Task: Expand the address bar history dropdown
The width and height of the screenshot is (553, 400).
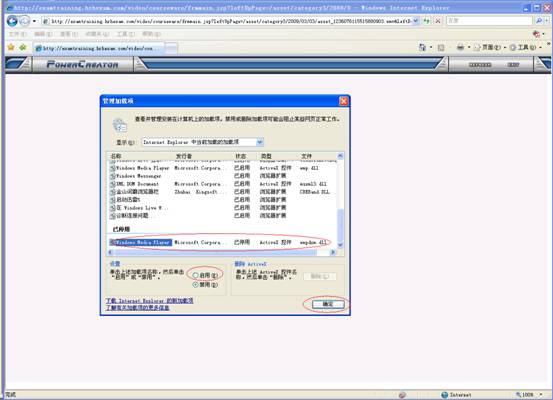Action: coord(416,21)
